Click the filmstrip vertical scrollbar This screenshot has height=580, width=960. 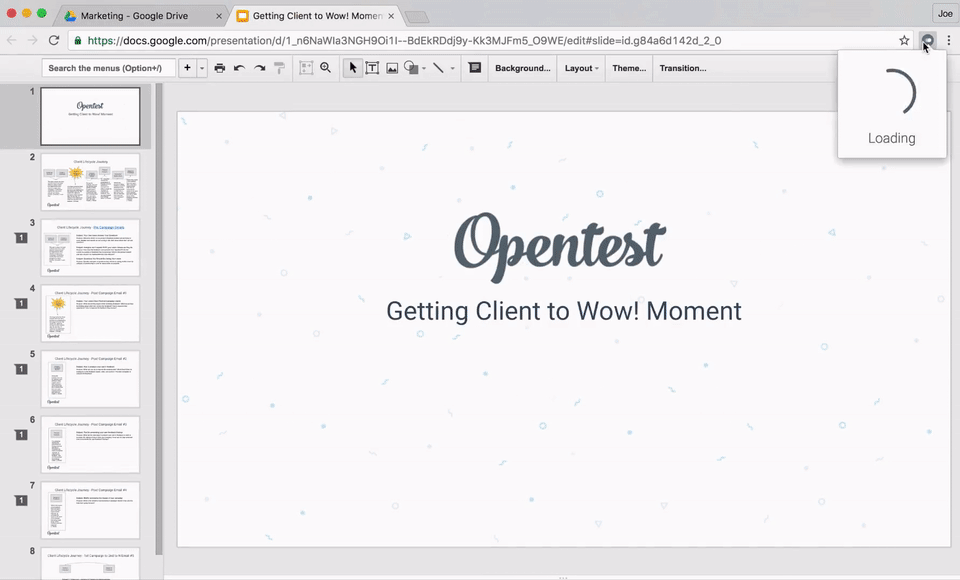[x=159, y=318]
